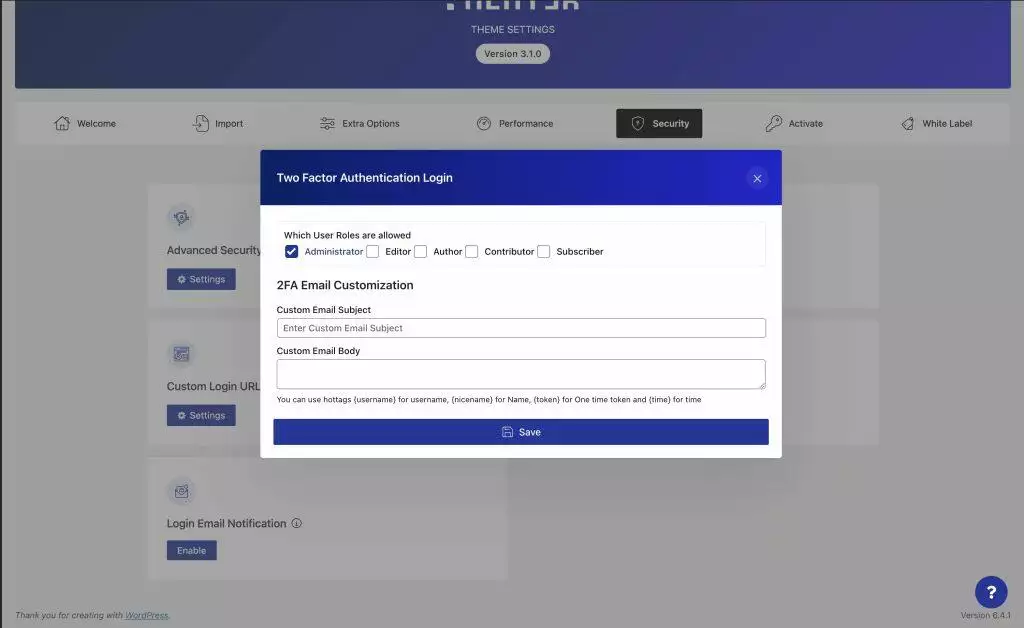The image size is (1024, 628).
Task: Enable Login Email Notification
Action: click(191, 550)
